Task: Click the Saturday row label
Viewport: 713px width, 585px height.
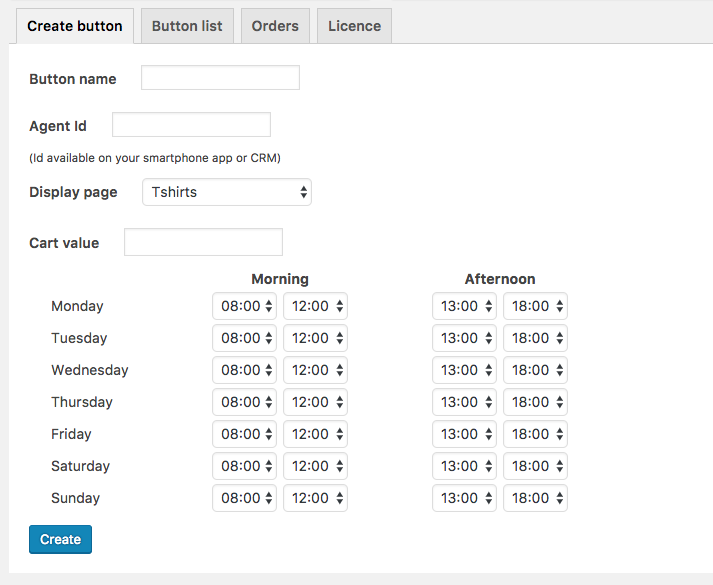Action: pyautogui.click(x=80, y=466)
